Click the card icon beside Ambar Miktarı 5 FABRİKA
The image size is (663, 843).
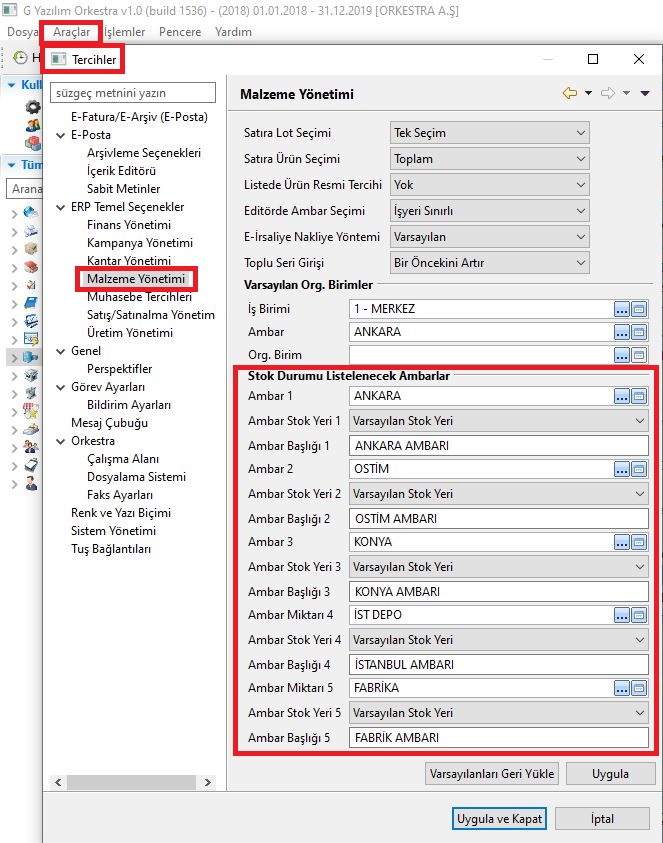coord(639,688)
